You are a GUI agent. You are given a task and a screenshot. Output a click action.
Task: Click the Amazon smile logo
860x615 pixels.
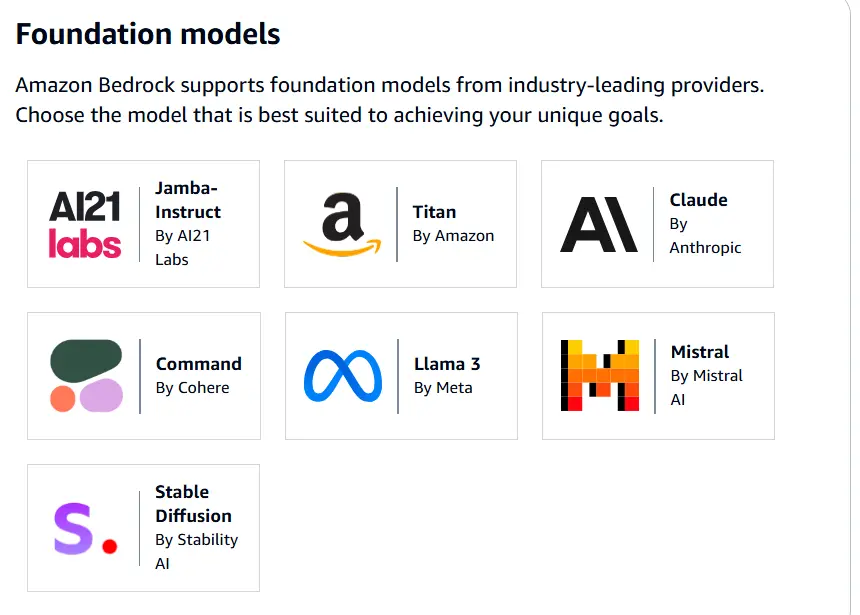342,224
